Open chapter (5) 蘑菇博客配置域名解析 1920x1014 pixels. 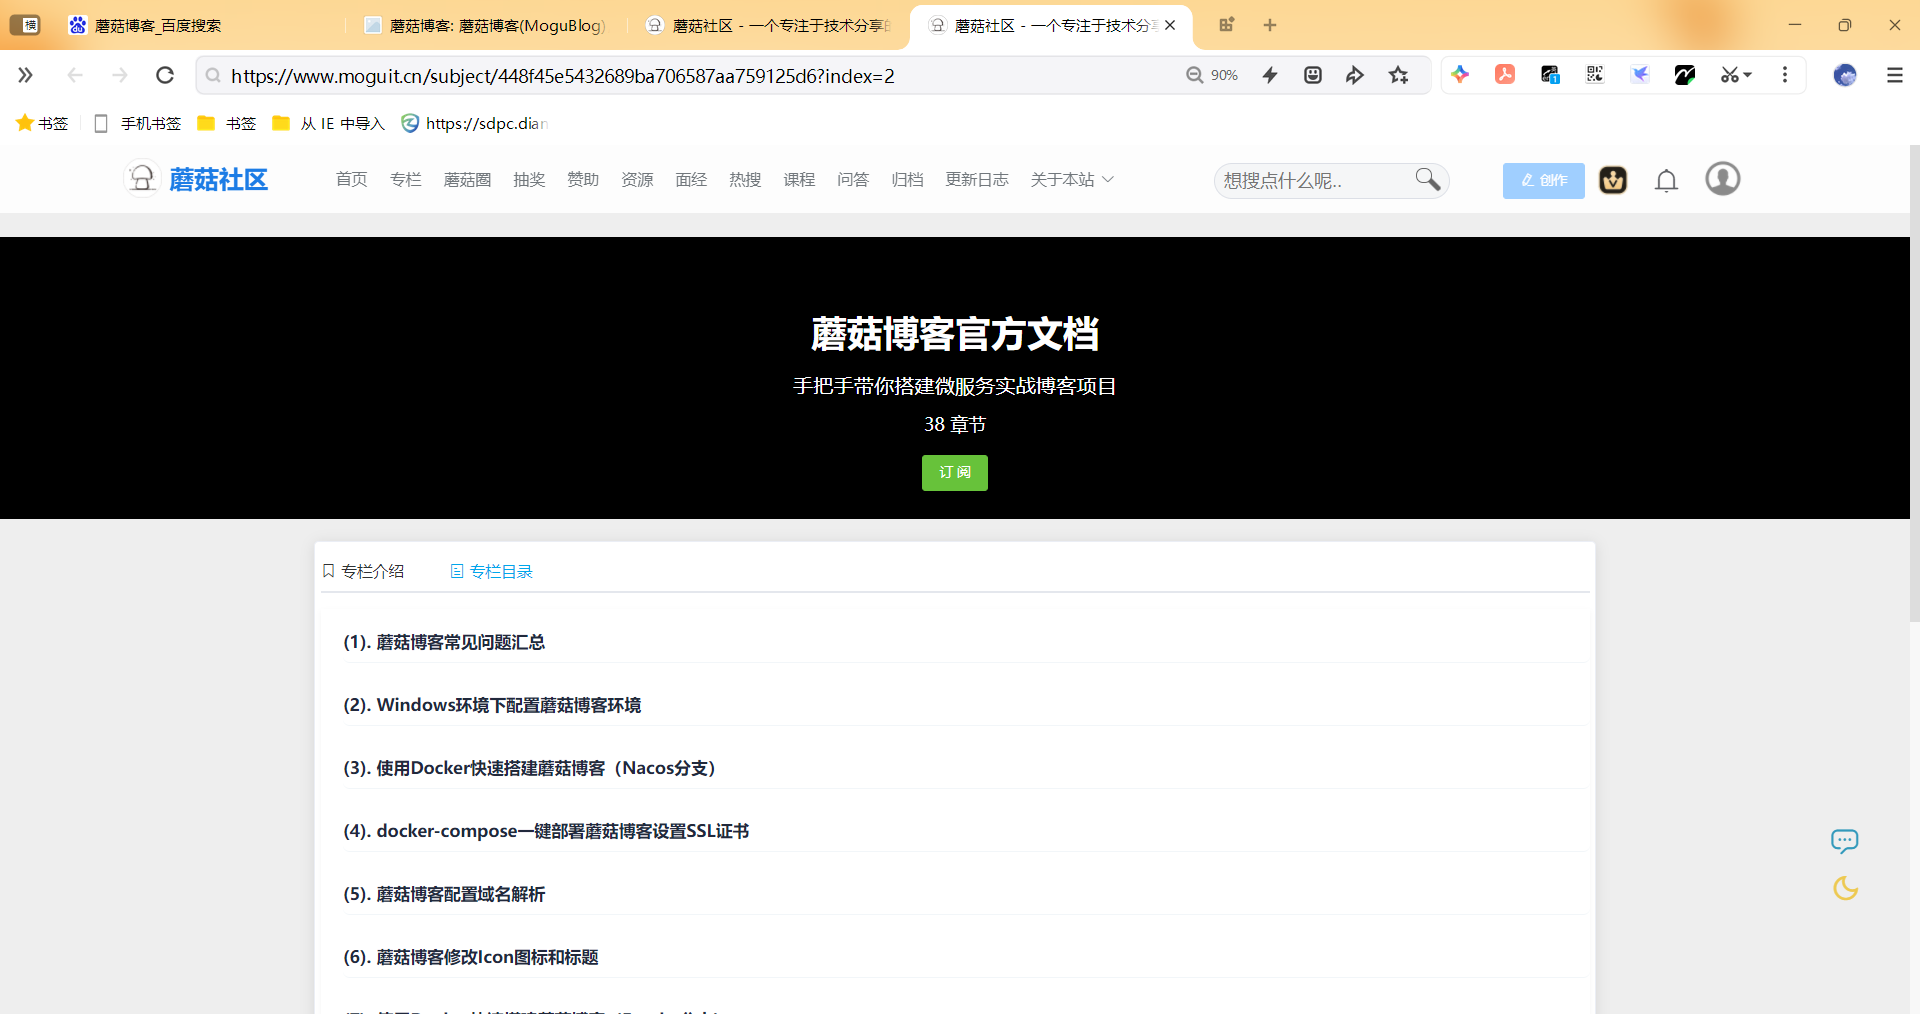tap(444, 894)
